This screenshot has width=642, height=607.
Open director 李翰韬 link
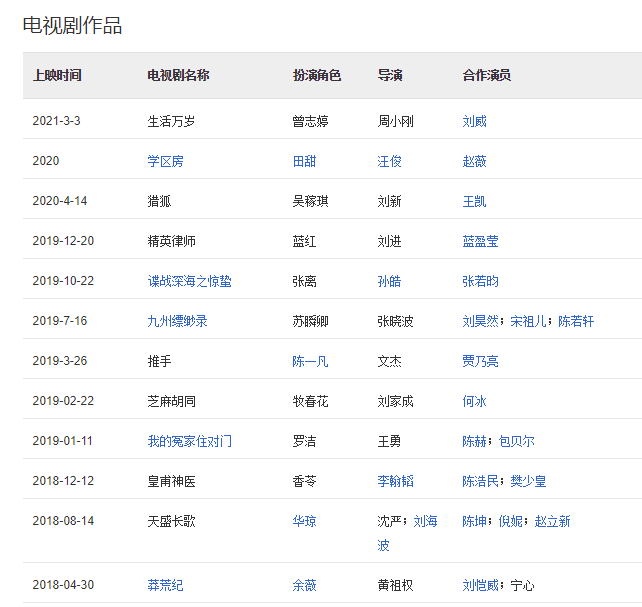click(395, 481)
